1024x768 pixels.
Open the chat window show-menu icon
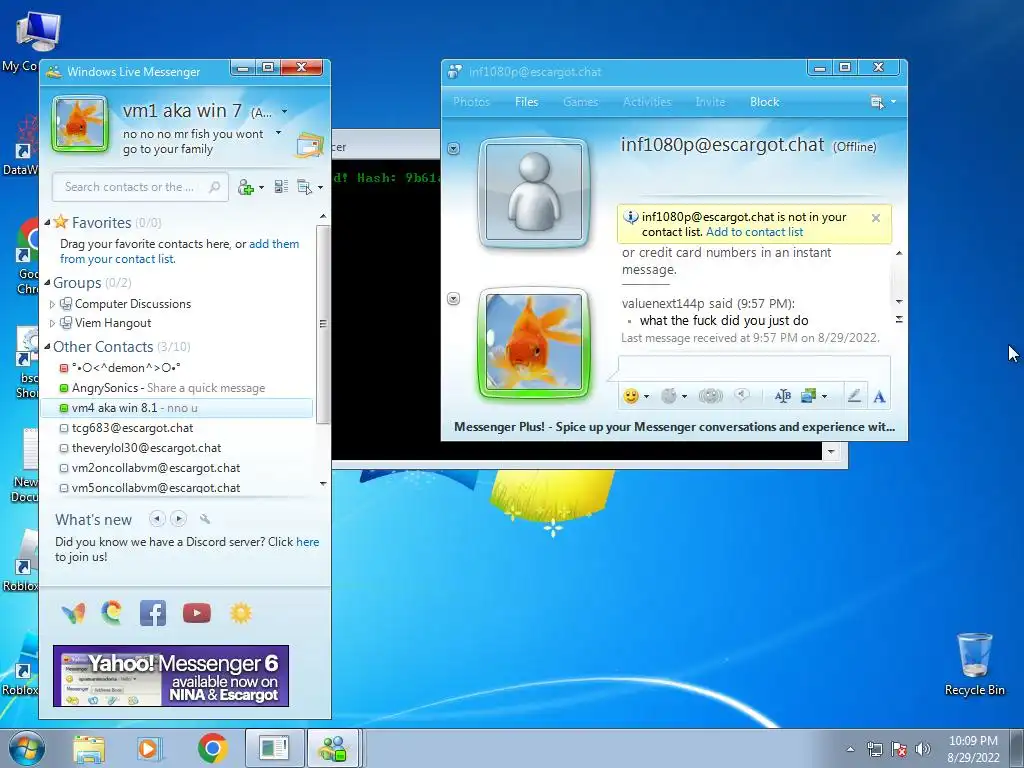(x=877, y=102)
